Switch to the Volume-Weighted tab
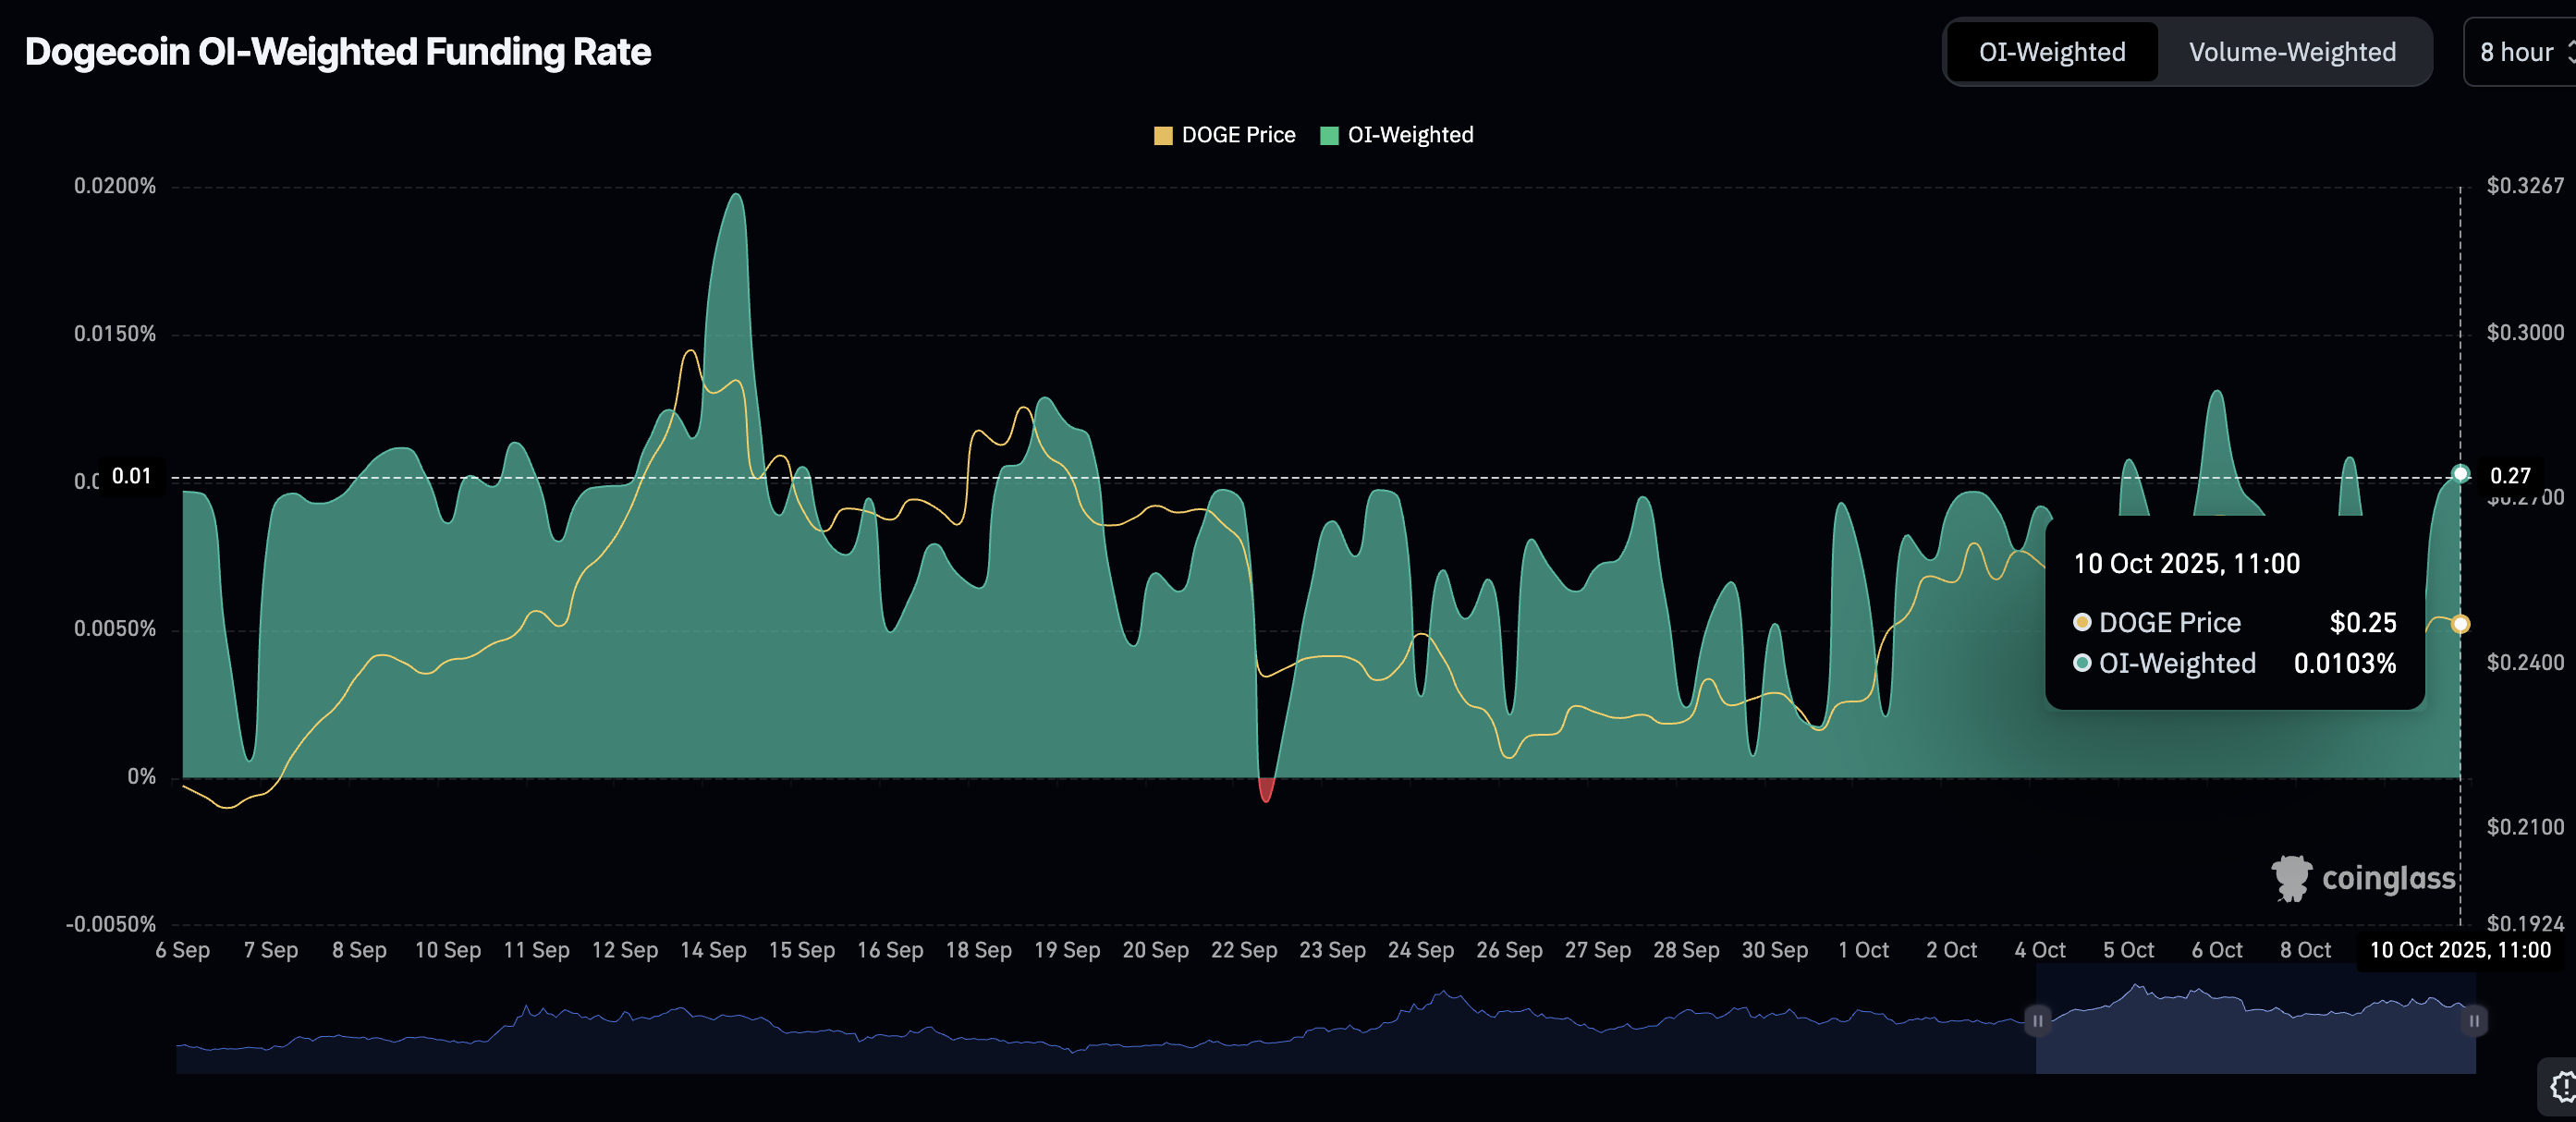 2292,52
